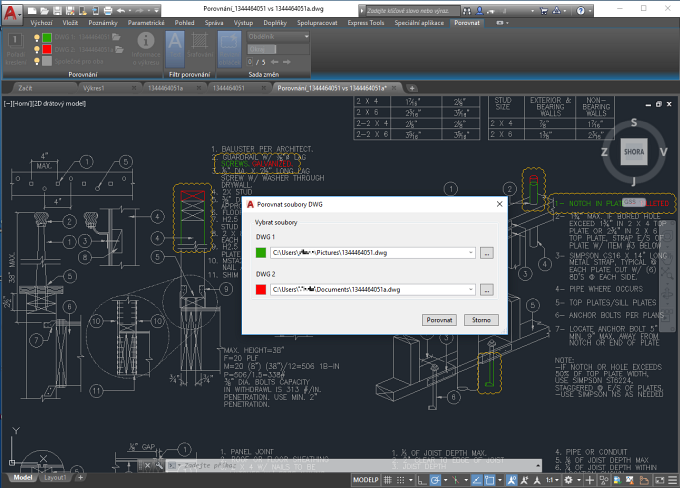
Task: Click the help question mark icon
Action: click(x=581, y=10)
